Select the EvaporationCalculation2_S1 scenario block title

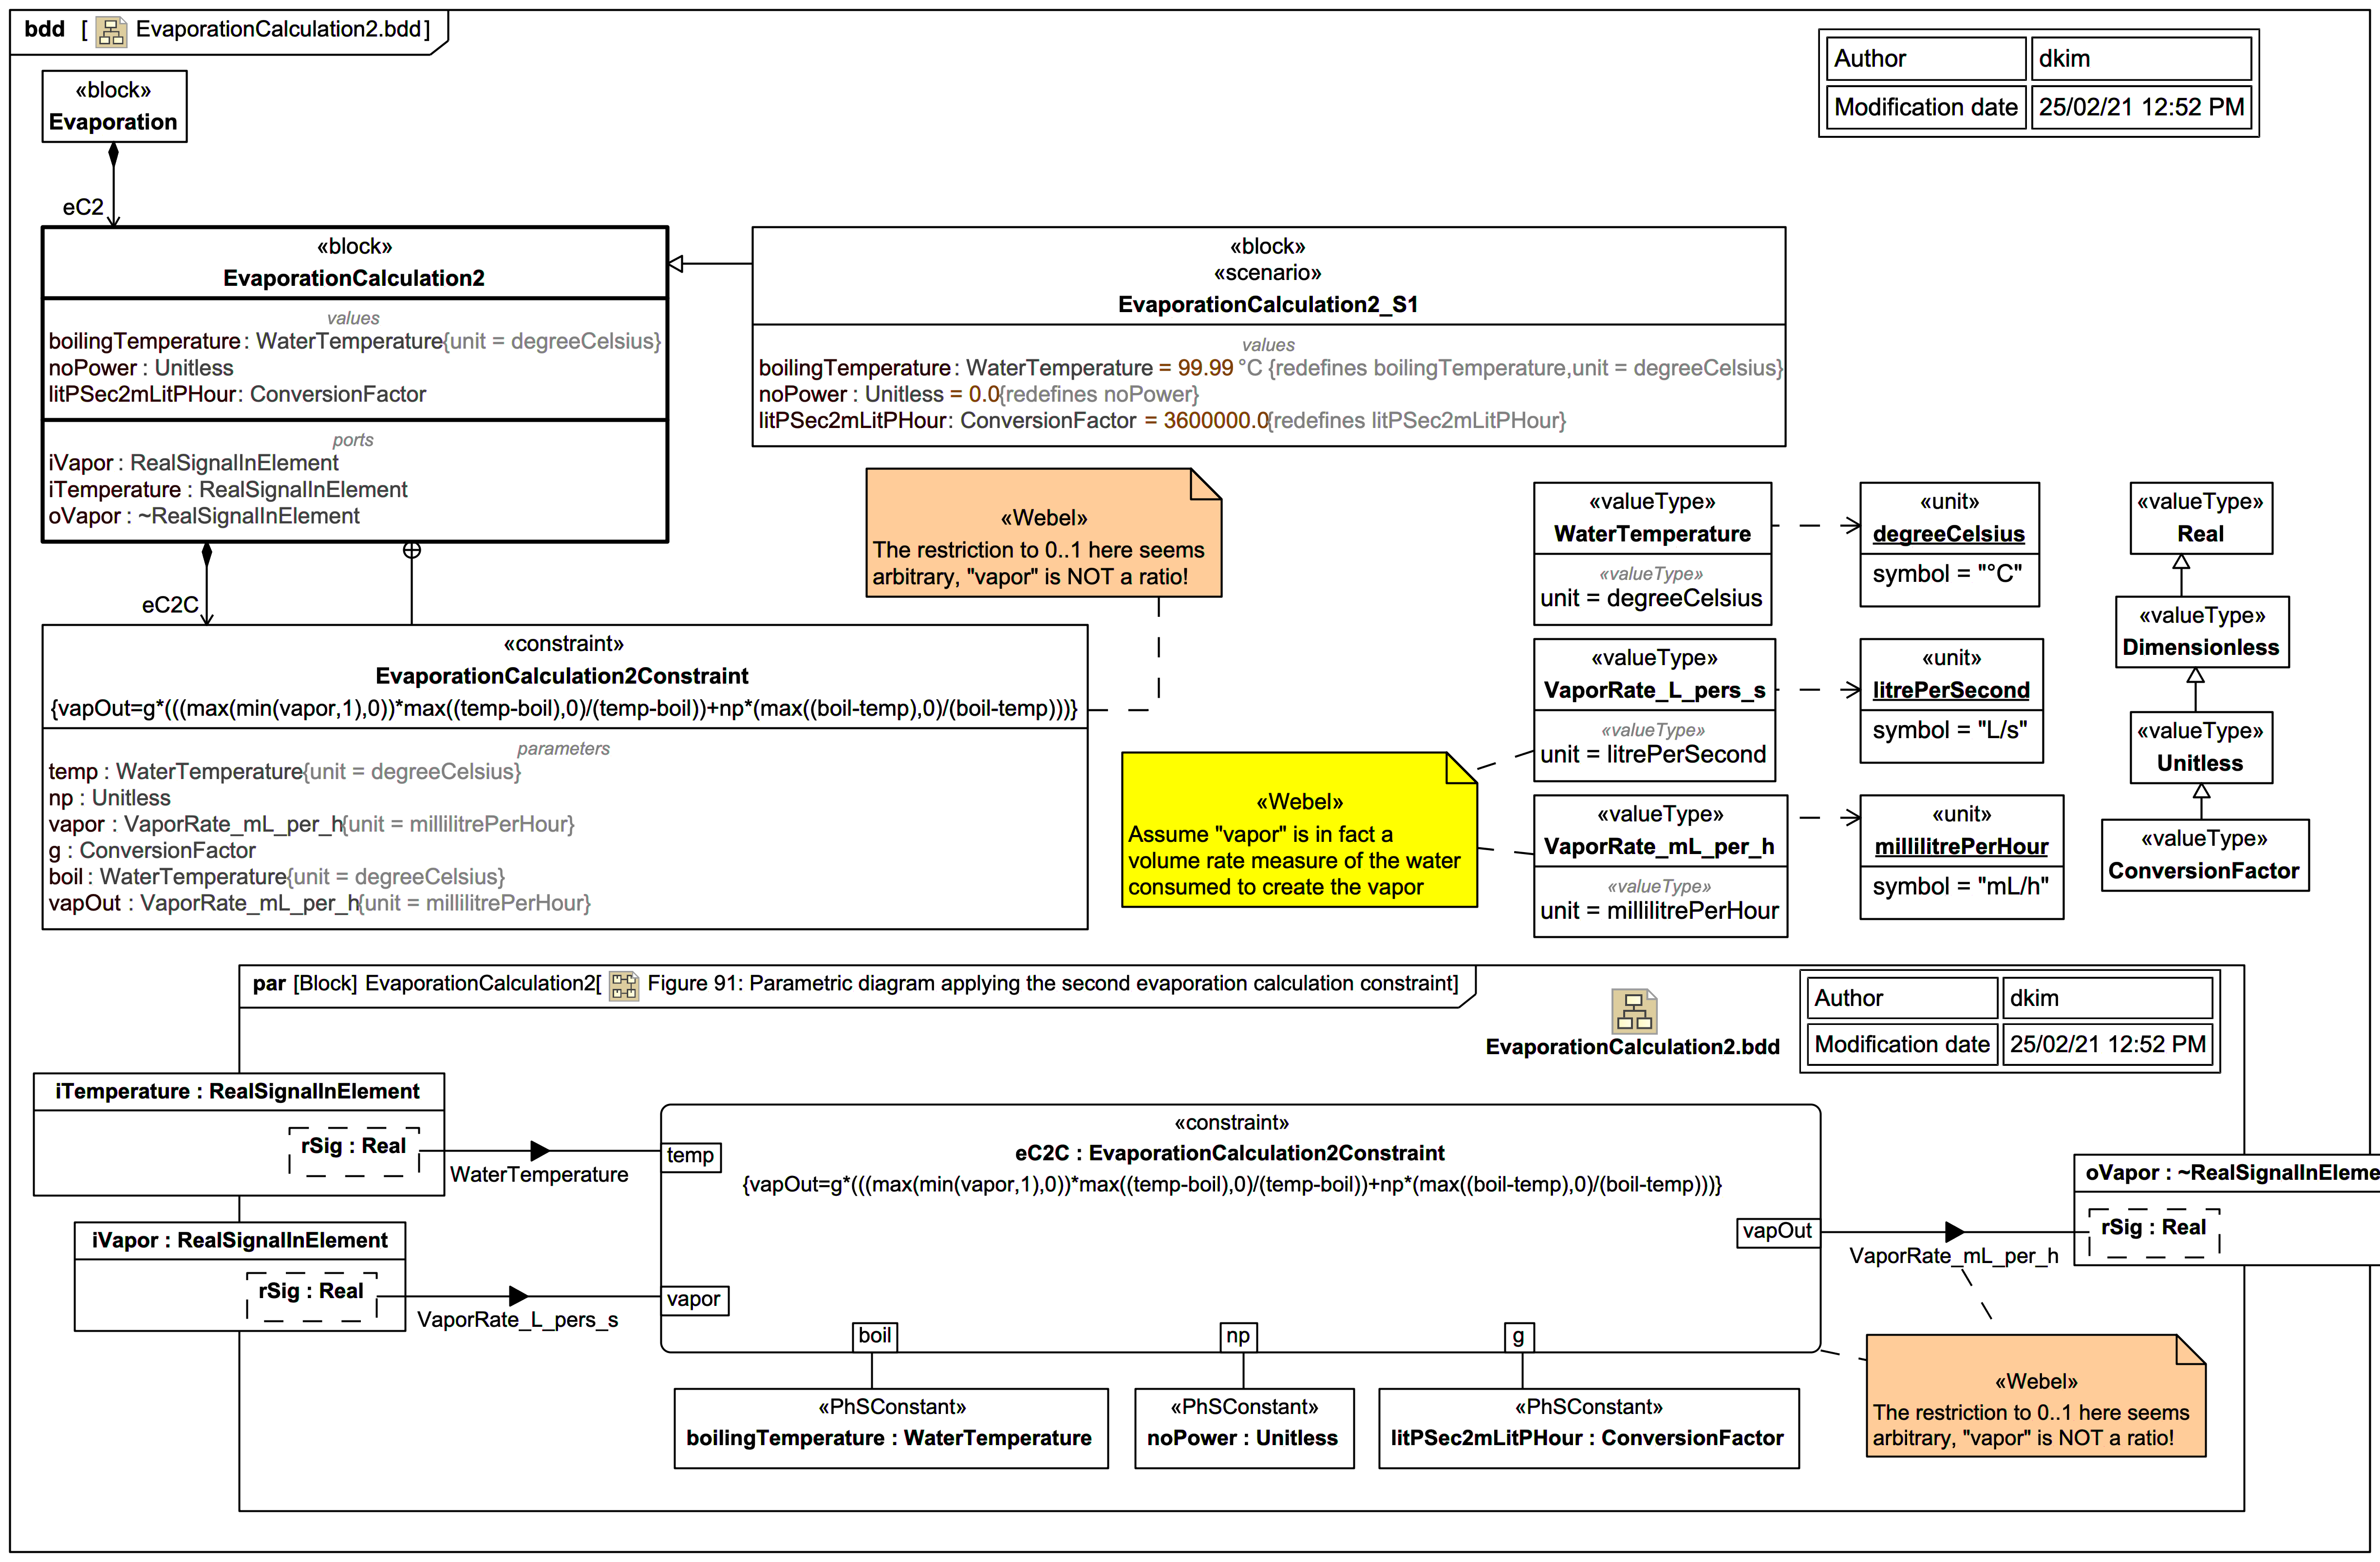[1267, 304]
